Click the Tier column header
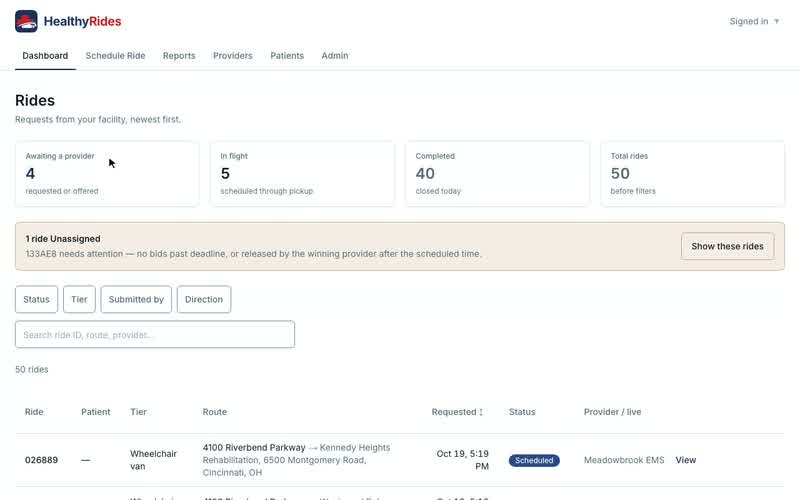 (x=138, y=412)
